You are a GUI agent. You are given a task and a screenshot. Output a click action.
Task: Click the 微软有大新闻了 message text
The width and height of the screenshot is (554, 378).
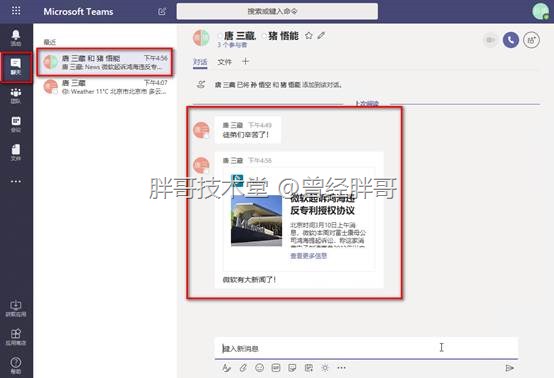click(x=249, y=280)
